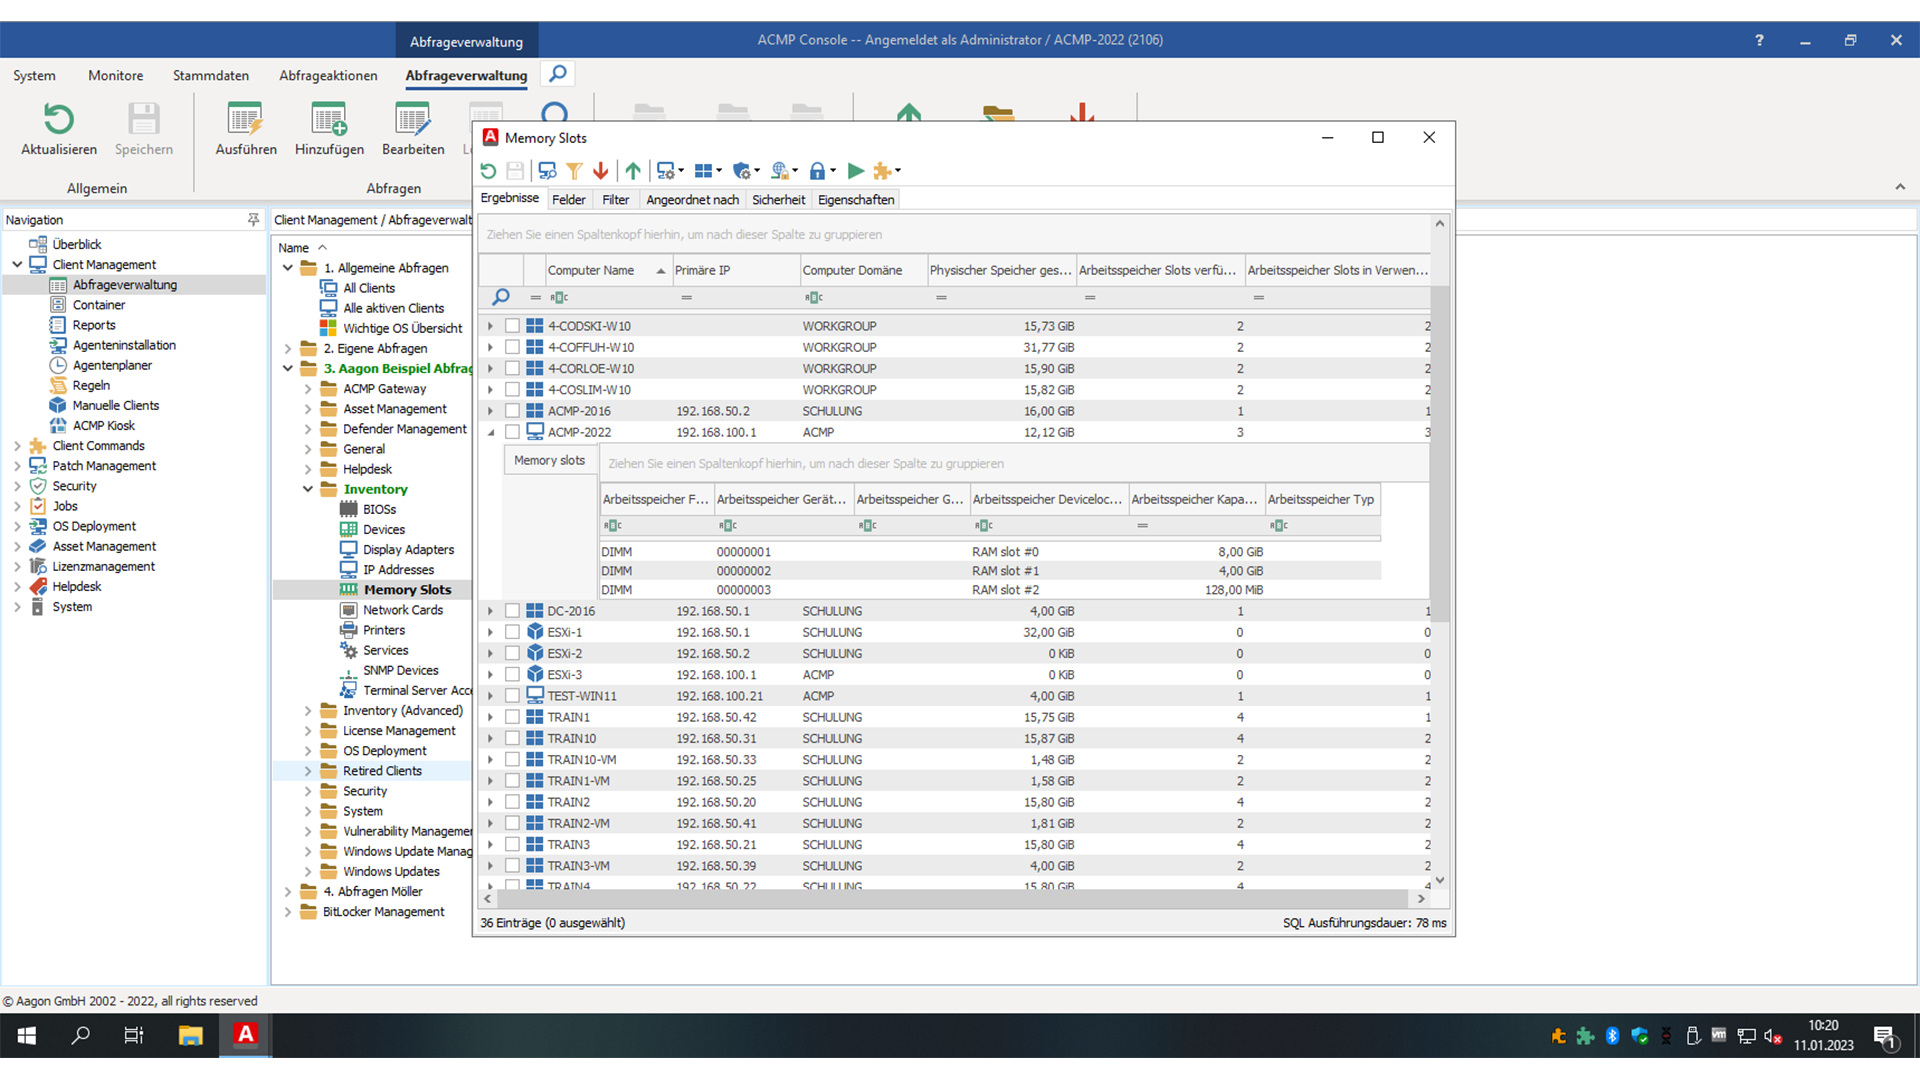Viewport: 1920px width, 1080px height.
Task: Click the orange puzzle piece icon
Action: click(x=882, y=171)
